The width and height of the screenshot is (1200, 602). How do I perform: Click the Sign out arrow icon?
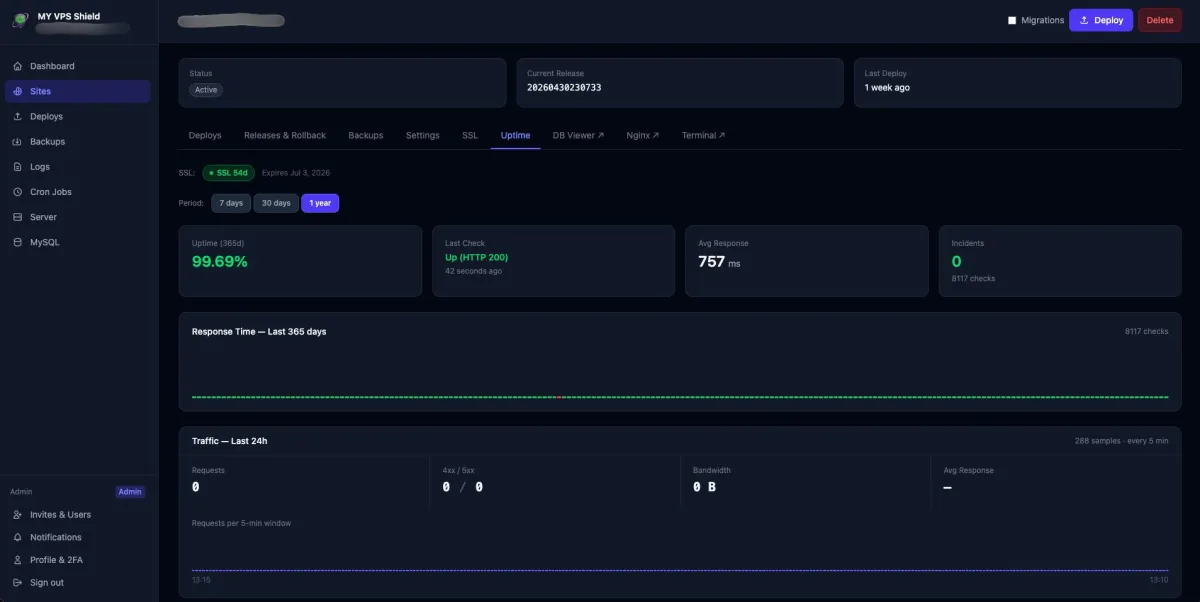[x=18, y=583]
